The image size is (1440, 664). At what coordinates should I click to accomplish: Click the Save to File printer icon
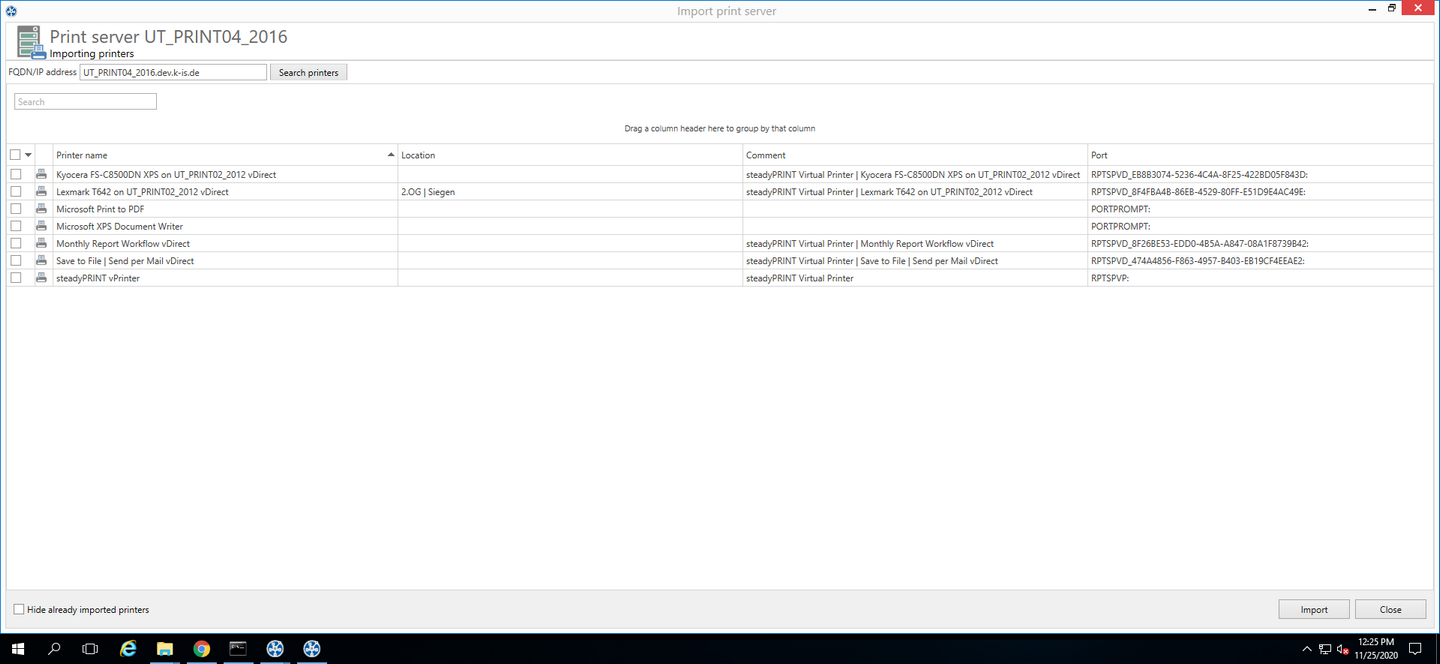41,261
